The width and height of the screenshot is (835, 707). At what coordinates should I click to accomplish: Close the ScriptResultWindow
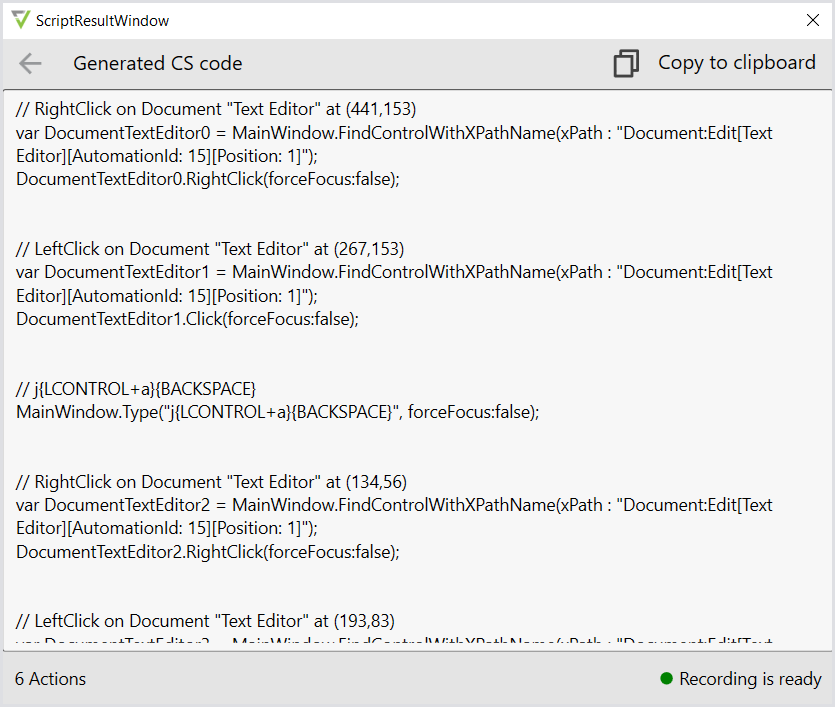[x=812, y=20]
